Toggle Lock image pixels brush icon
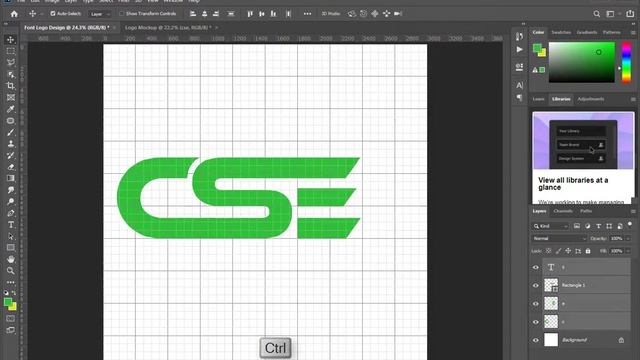This screenshot has height=360, width=640. pos(558,251)
